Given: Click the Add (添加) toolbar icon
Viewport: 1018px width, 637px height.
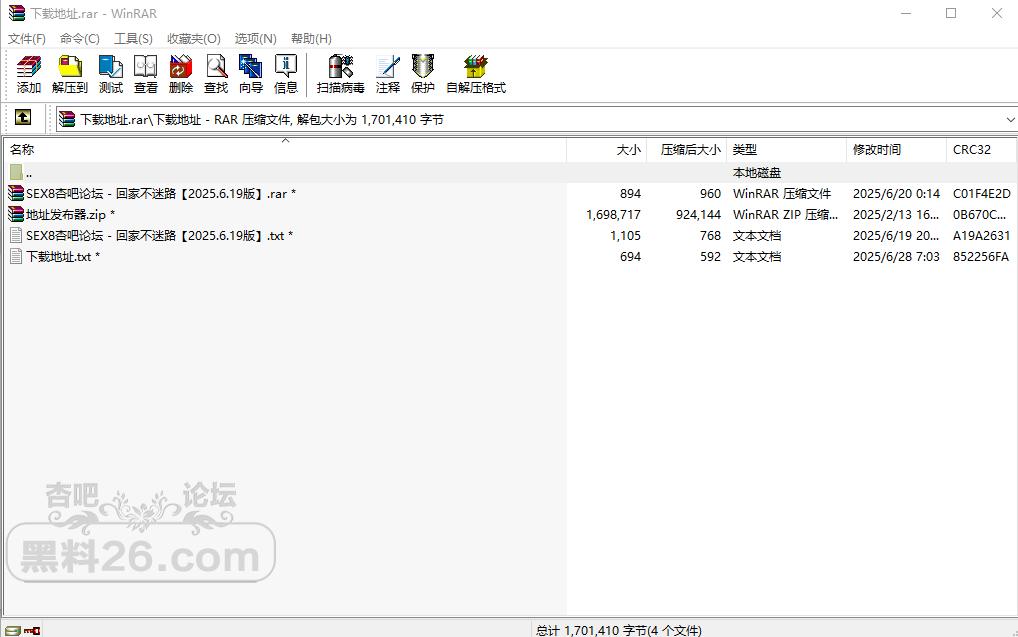Looking at the screenshot, I should [29, 74].
